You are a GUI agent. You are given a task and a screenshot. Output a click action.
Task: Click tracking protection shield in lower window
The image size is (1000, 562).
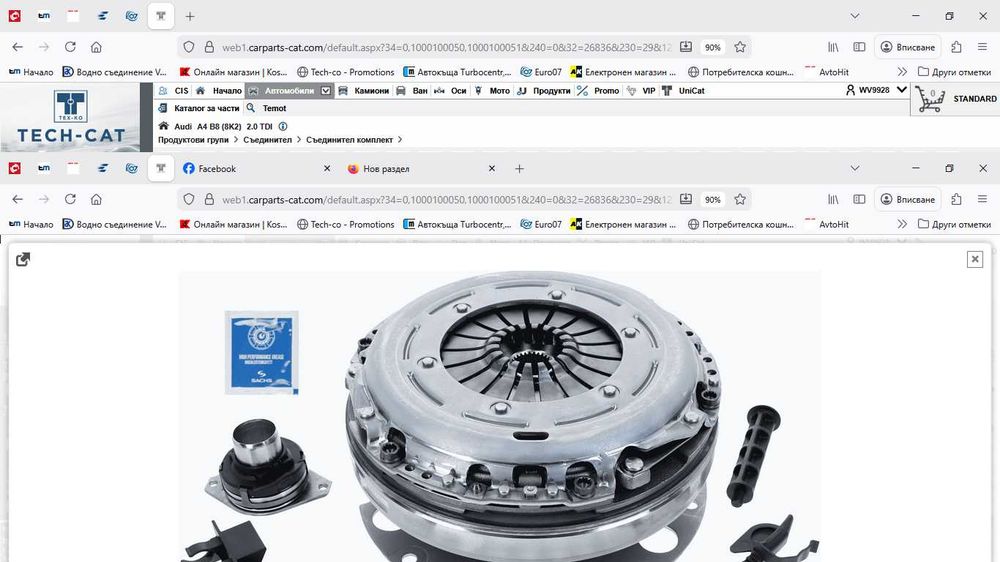coord(189,199)
